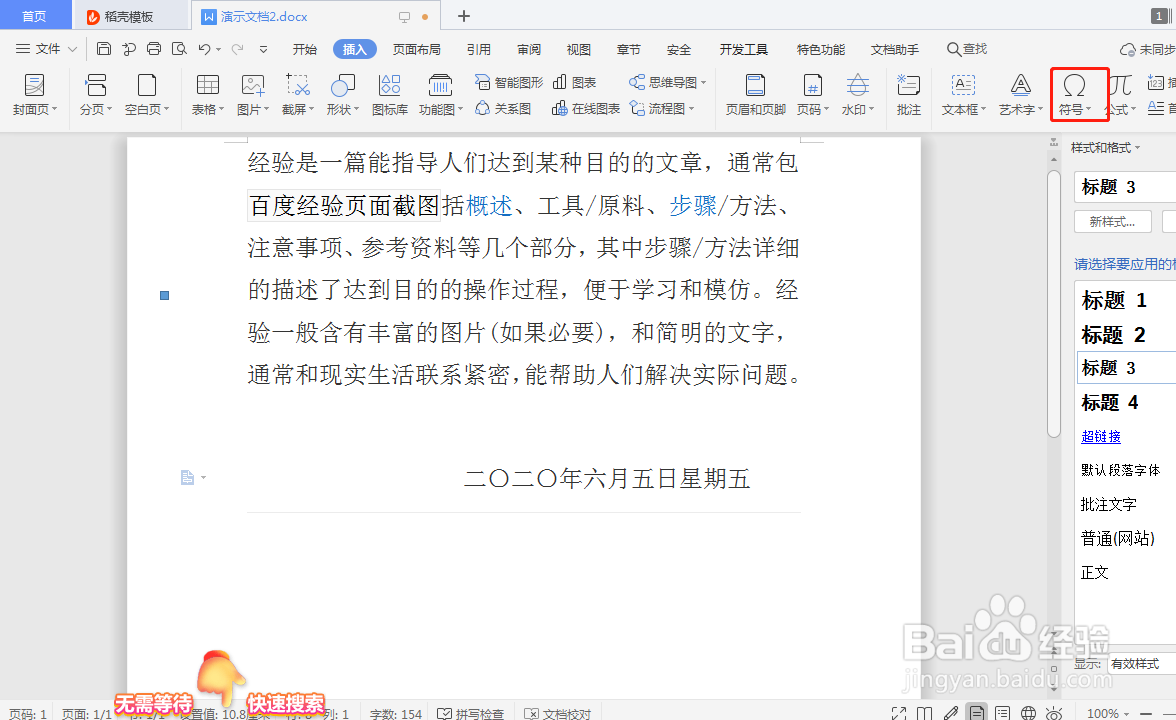Apply the 标题 1 heading style

click(x=1113, y=299)
